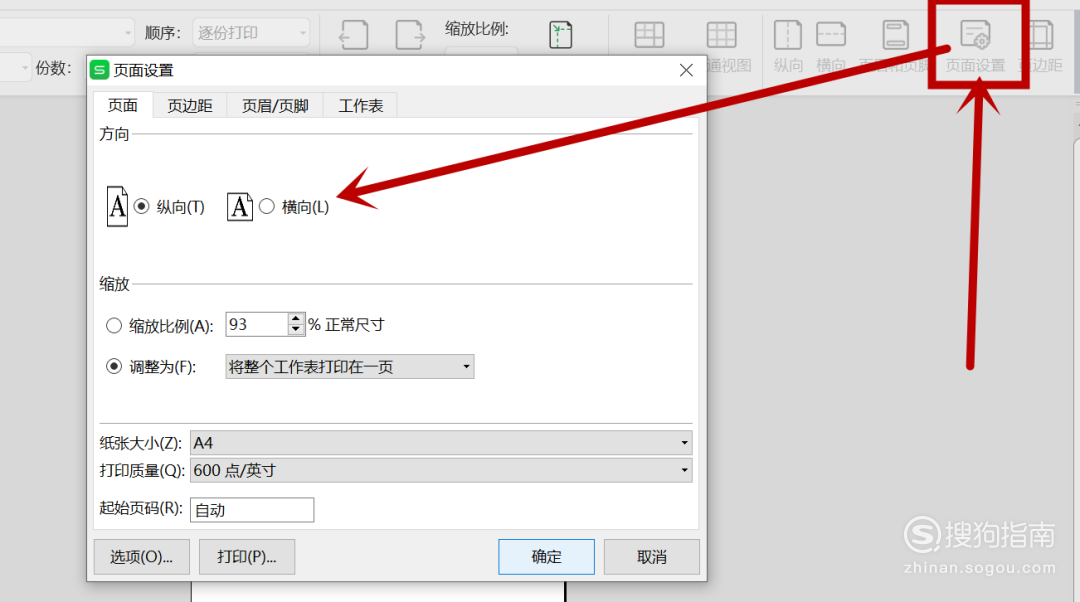
Task: Open the 工作表 tab
Action: click(360, 105)
